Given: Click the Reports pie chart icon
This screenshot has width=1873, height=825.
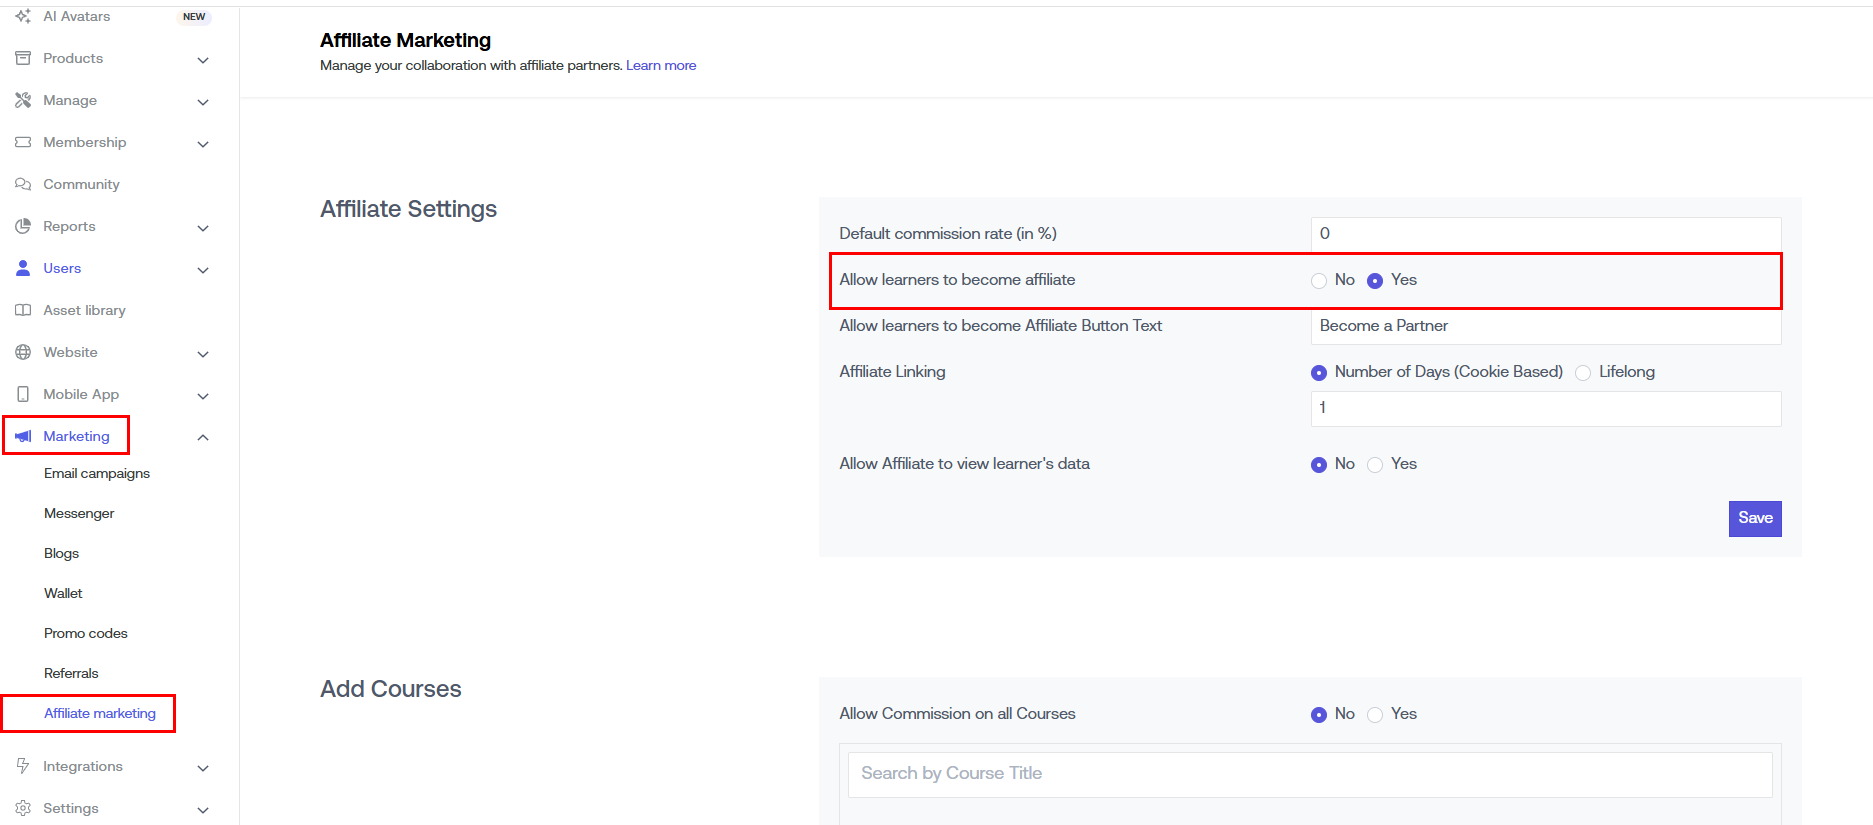Looking at the screenshot, I should [23, 226].
